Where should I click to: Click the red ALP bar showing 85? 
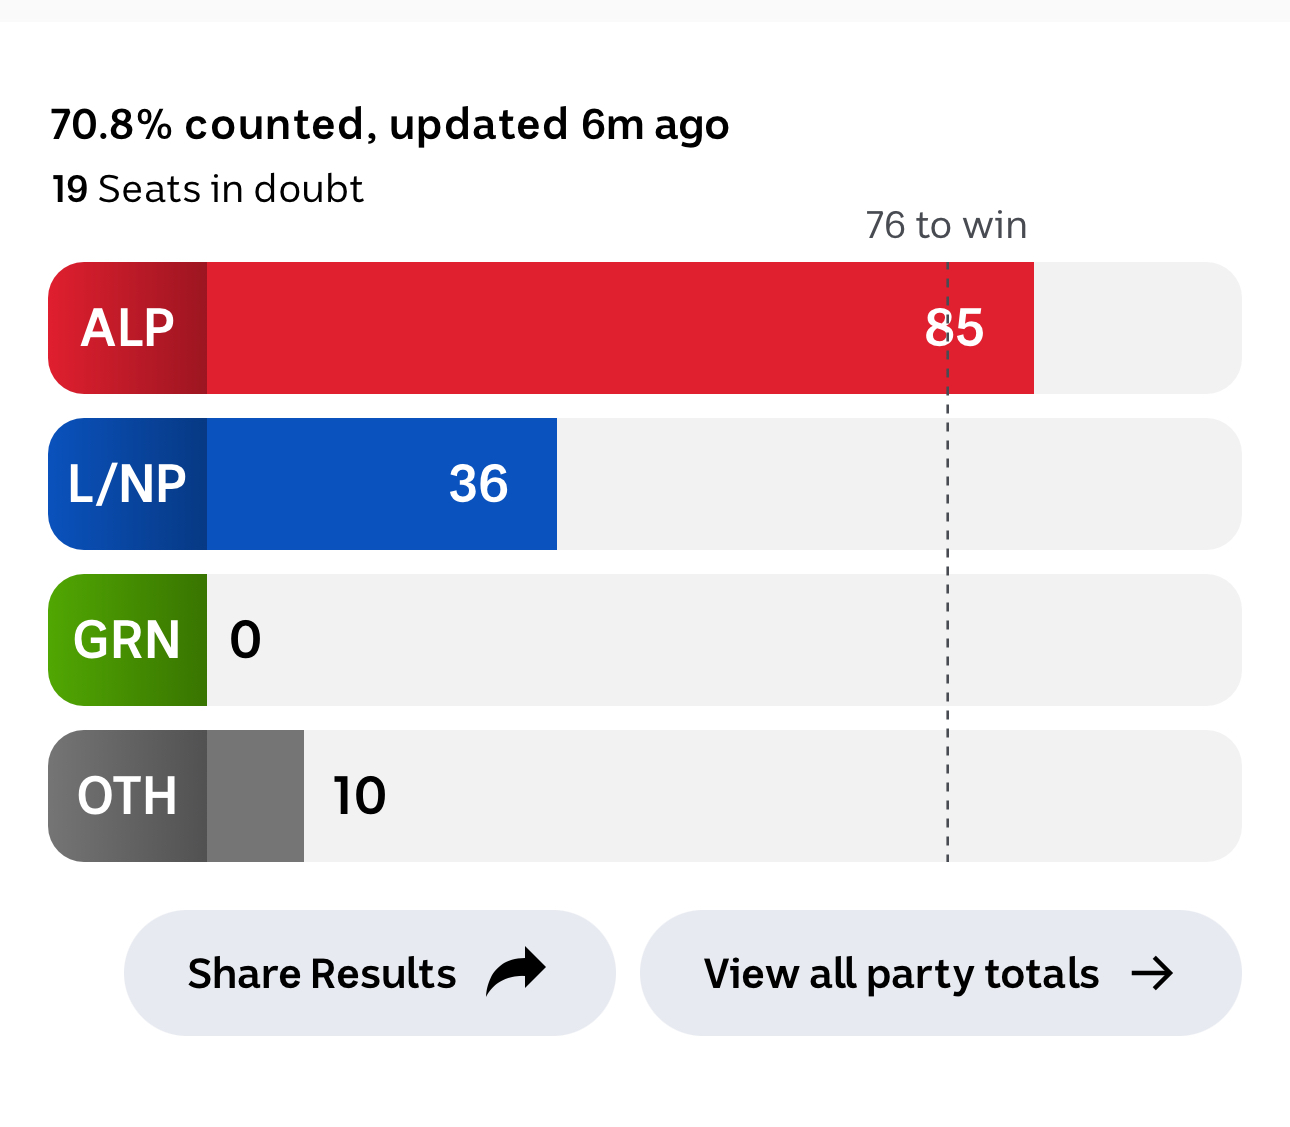(x=620, y=328)
